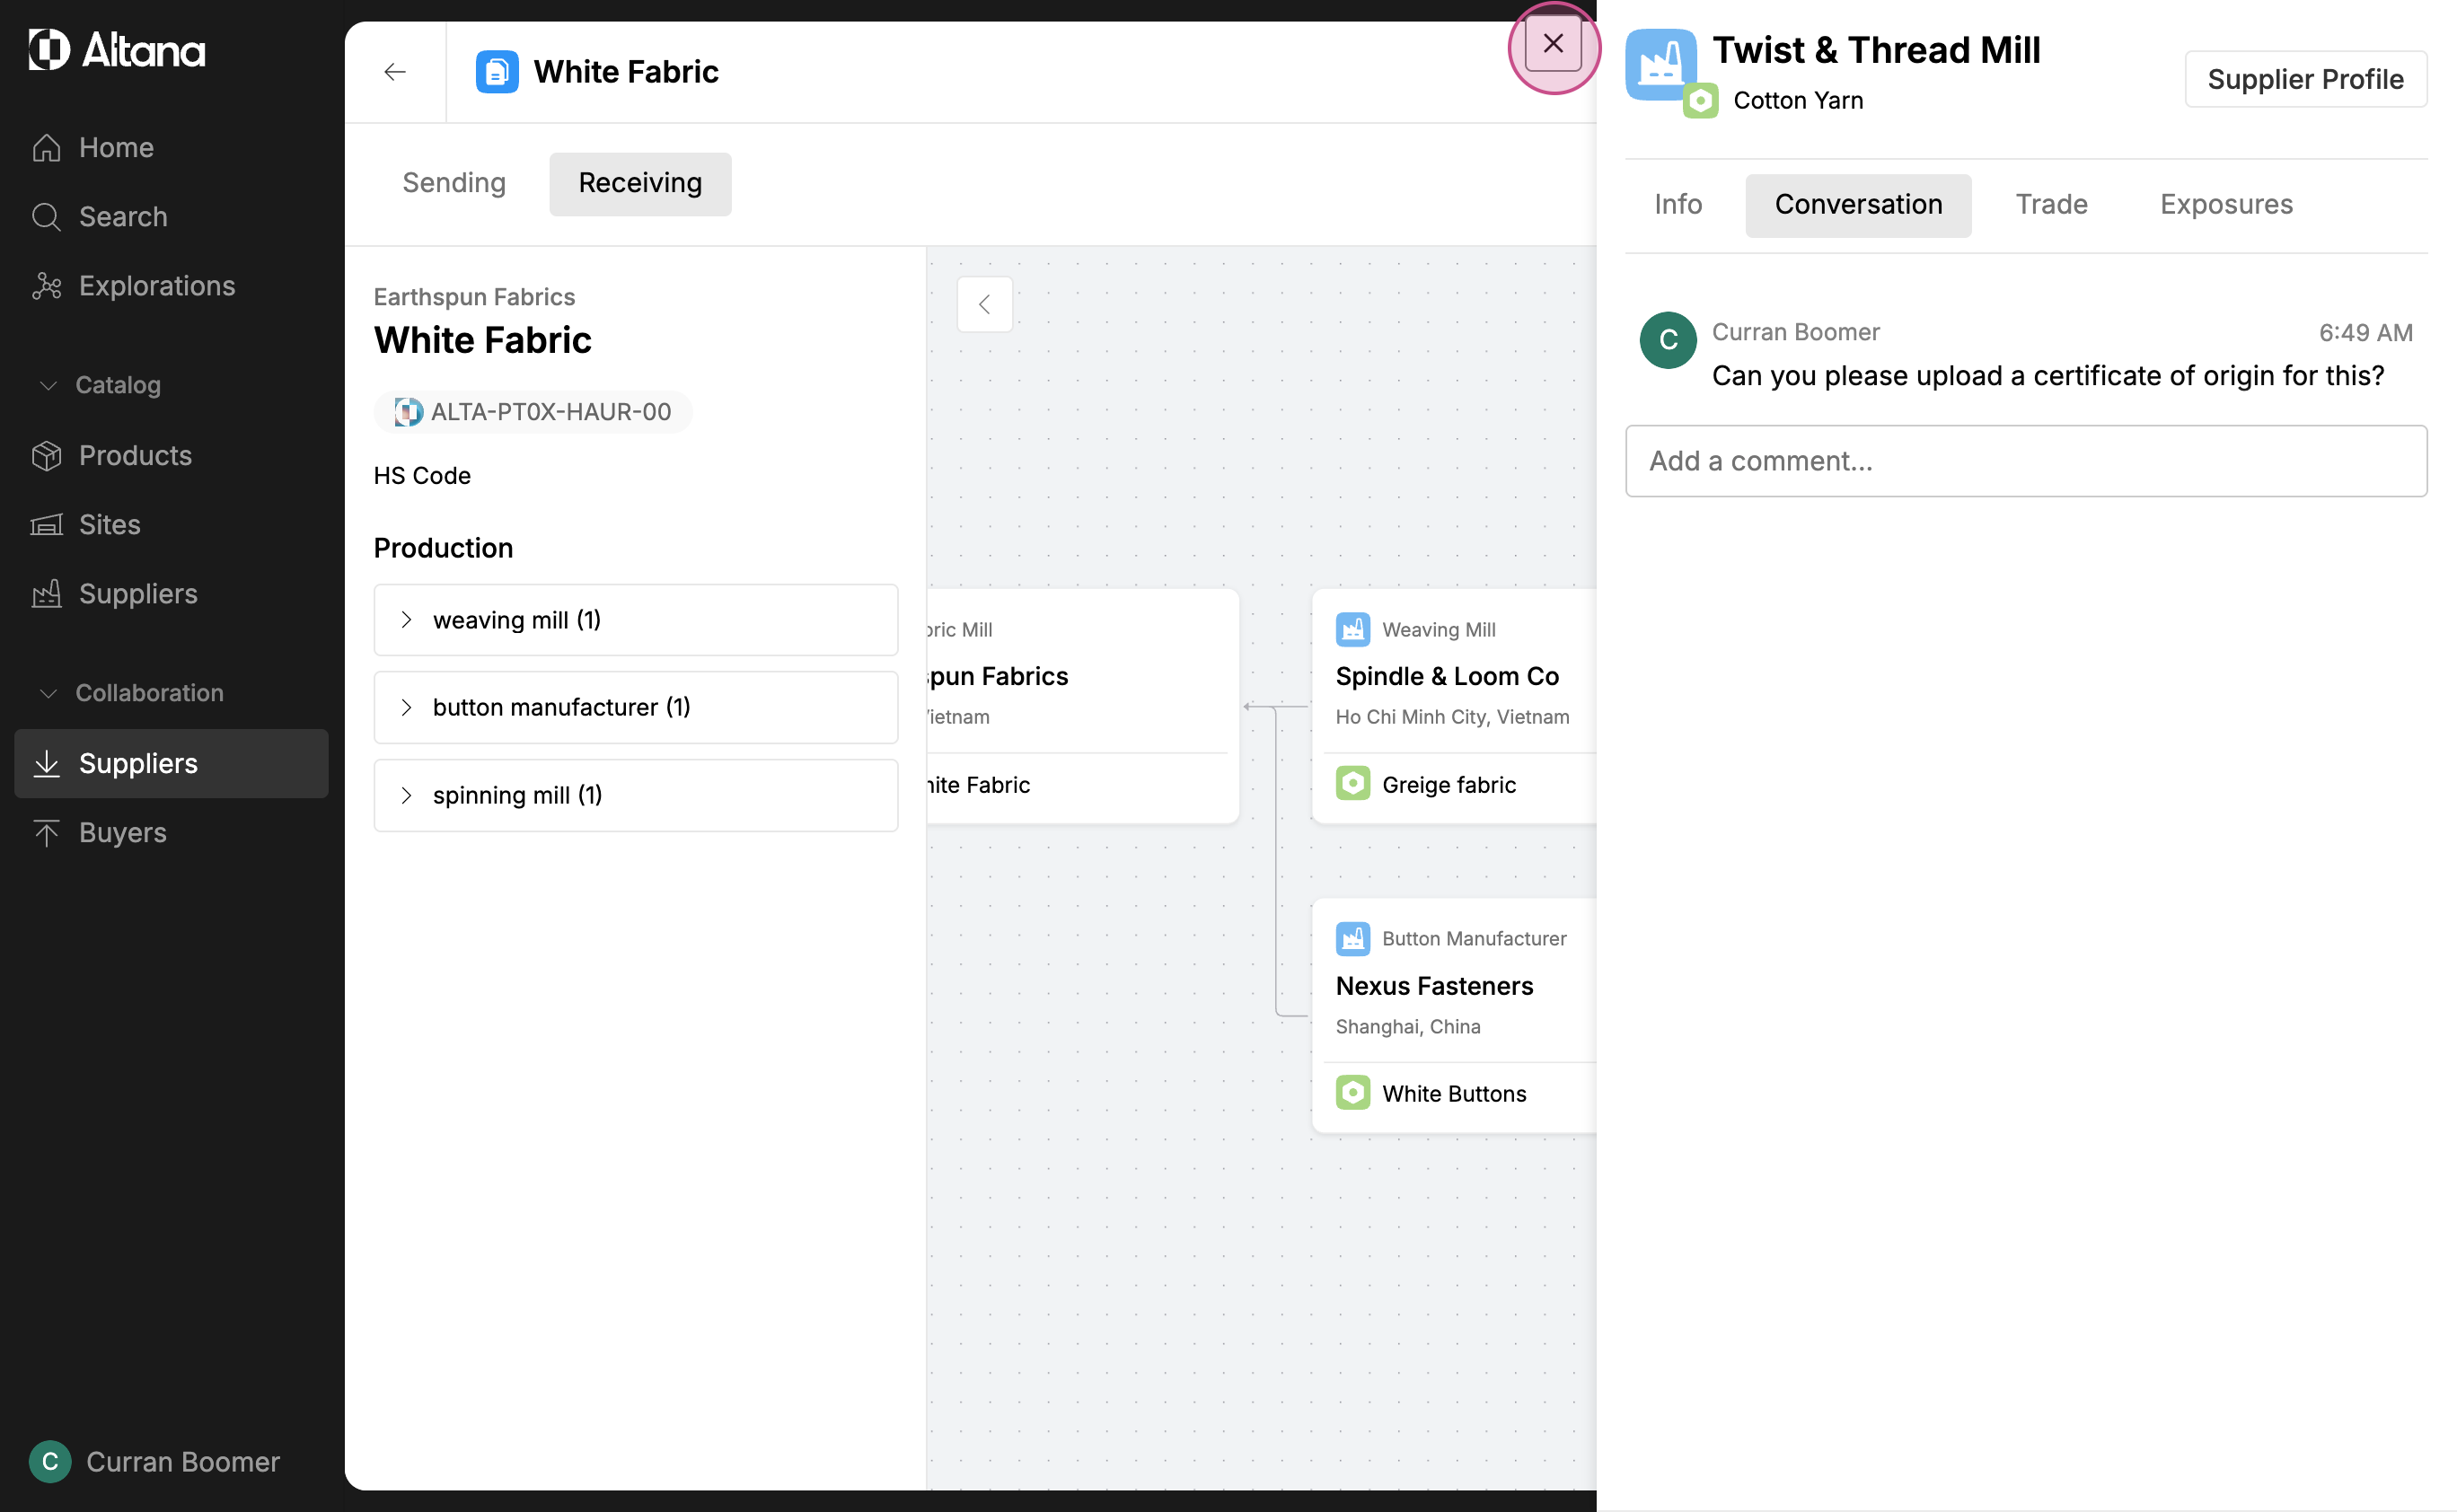This screenshot has height=1512, width=2457.
Task: Switch to the Sending tab
Action: (x=454, y=183)
